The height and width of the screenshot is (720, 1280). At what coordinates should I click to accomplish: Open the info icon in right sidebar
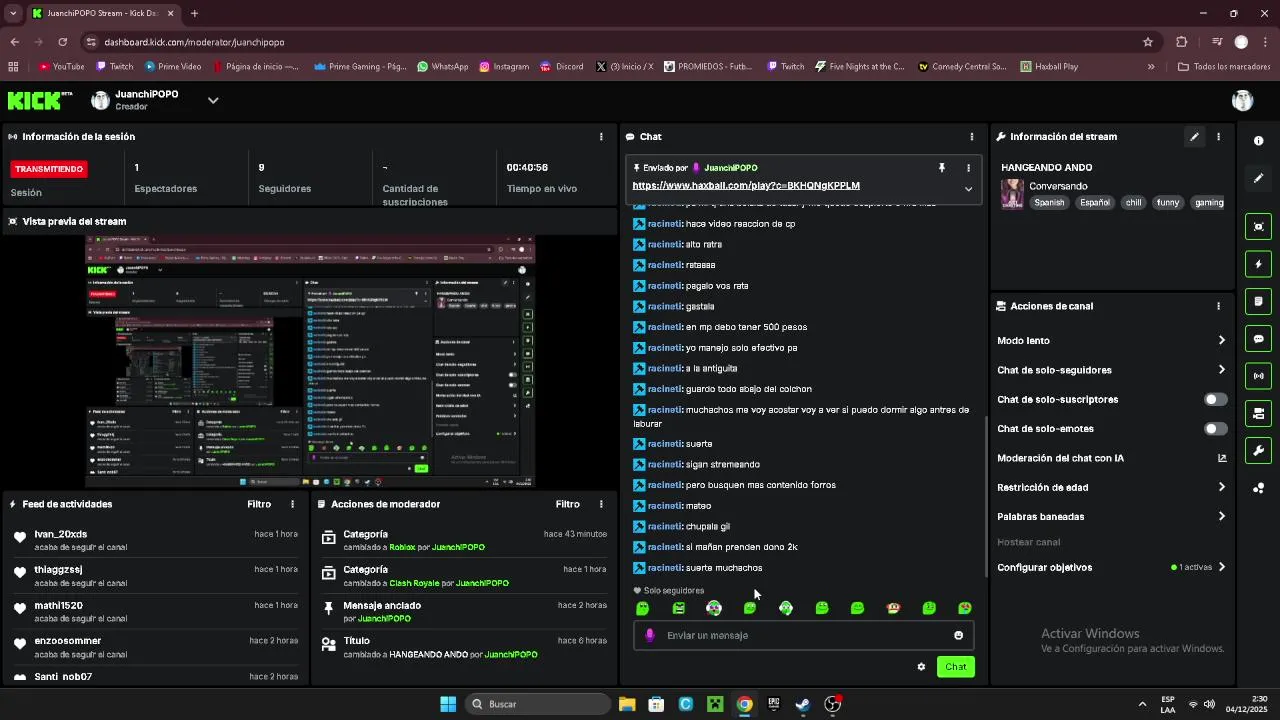(x=1258, y=141)
